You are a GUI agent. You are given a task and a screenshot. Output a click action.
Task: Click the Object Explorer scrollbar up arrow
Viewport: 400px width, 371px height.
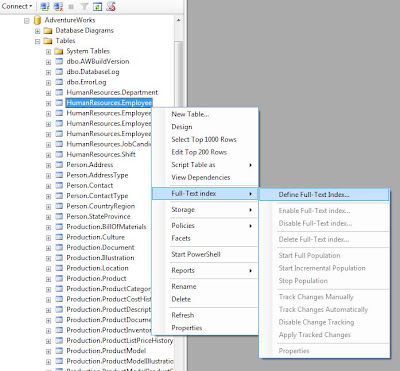[179, 20]
